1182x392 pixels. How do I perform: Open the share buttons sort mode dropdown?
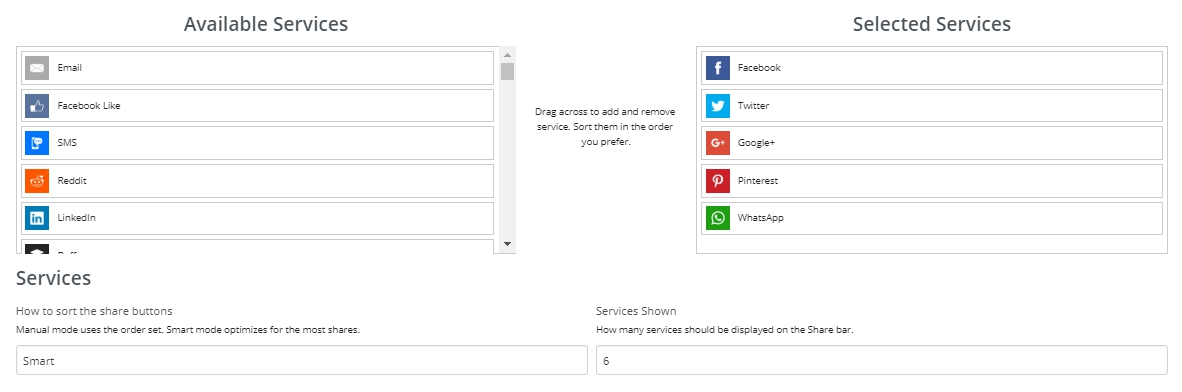tap(302, 360)
